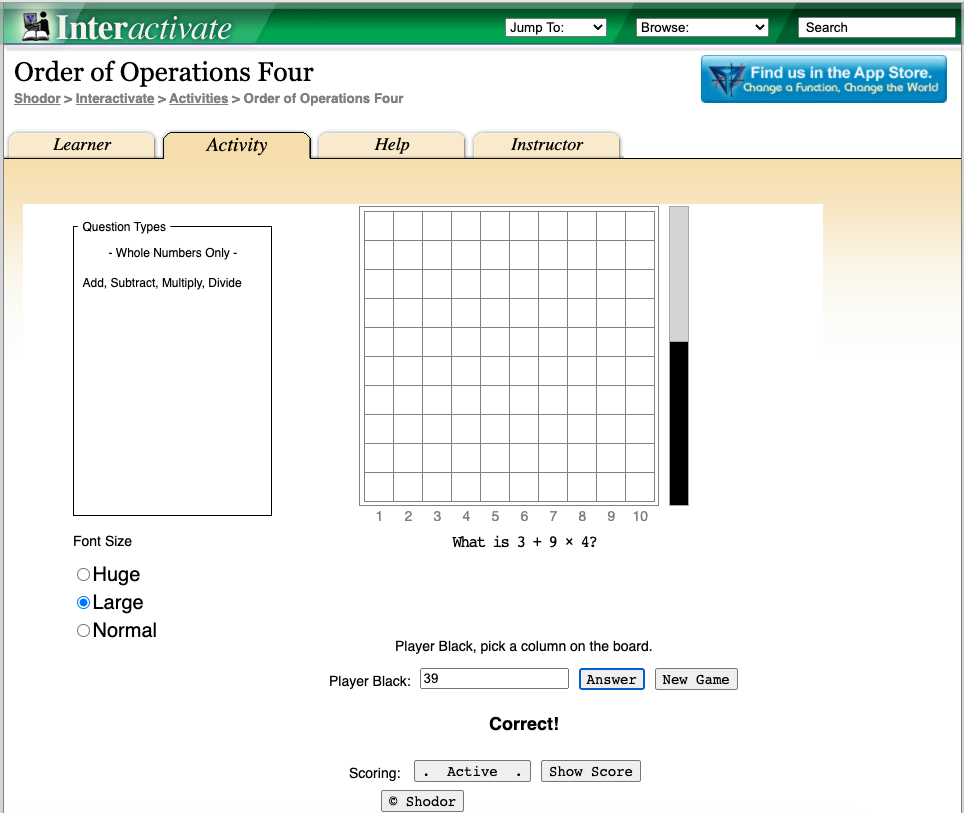Click the Interactivate logo icon

coord(36,26)
